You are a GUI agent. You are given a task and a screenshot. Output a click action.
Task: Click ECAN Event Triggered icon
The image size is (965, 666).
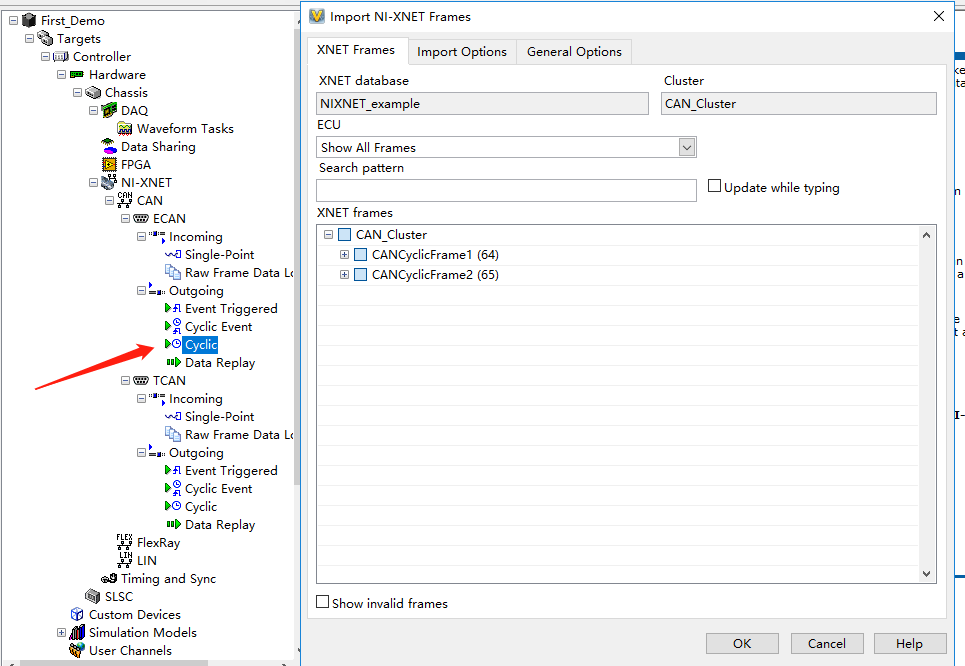click(173, 308)
